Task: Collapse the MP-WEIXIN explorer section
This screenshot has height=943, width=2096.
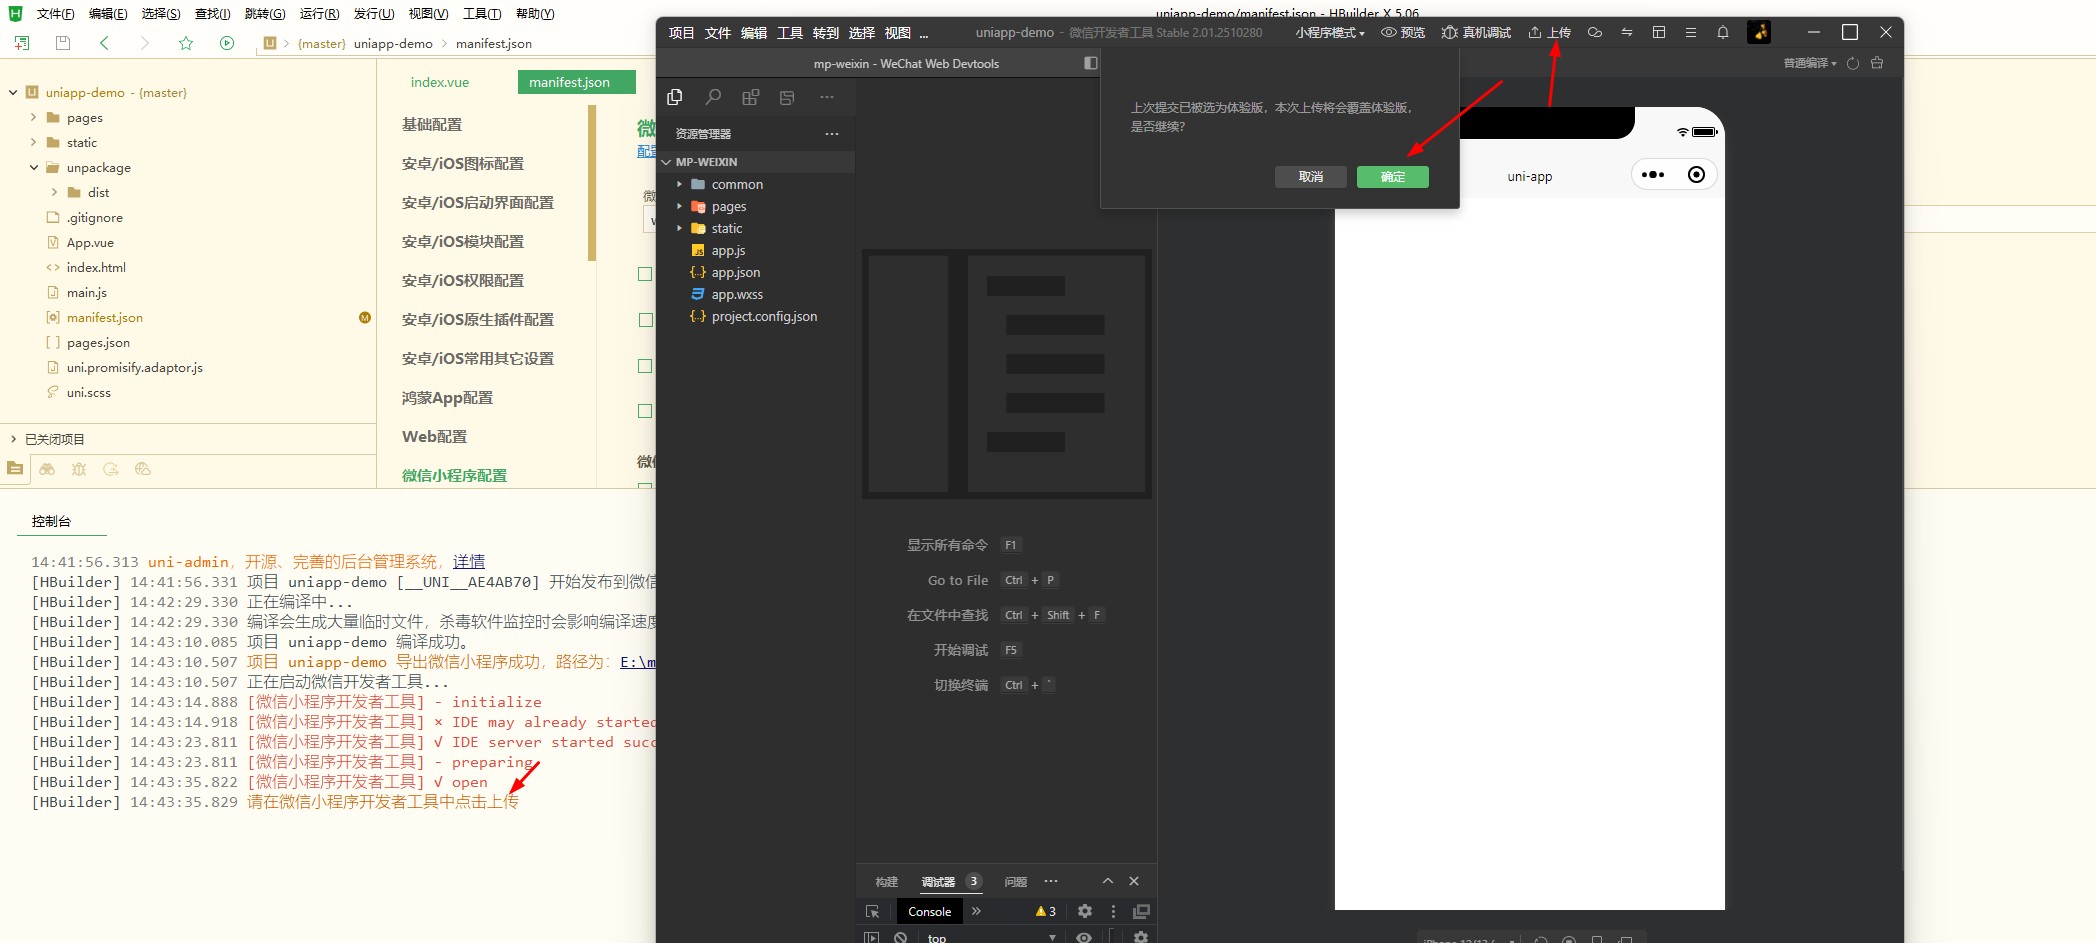Action: pyautogui.click(x=667, y=162)
